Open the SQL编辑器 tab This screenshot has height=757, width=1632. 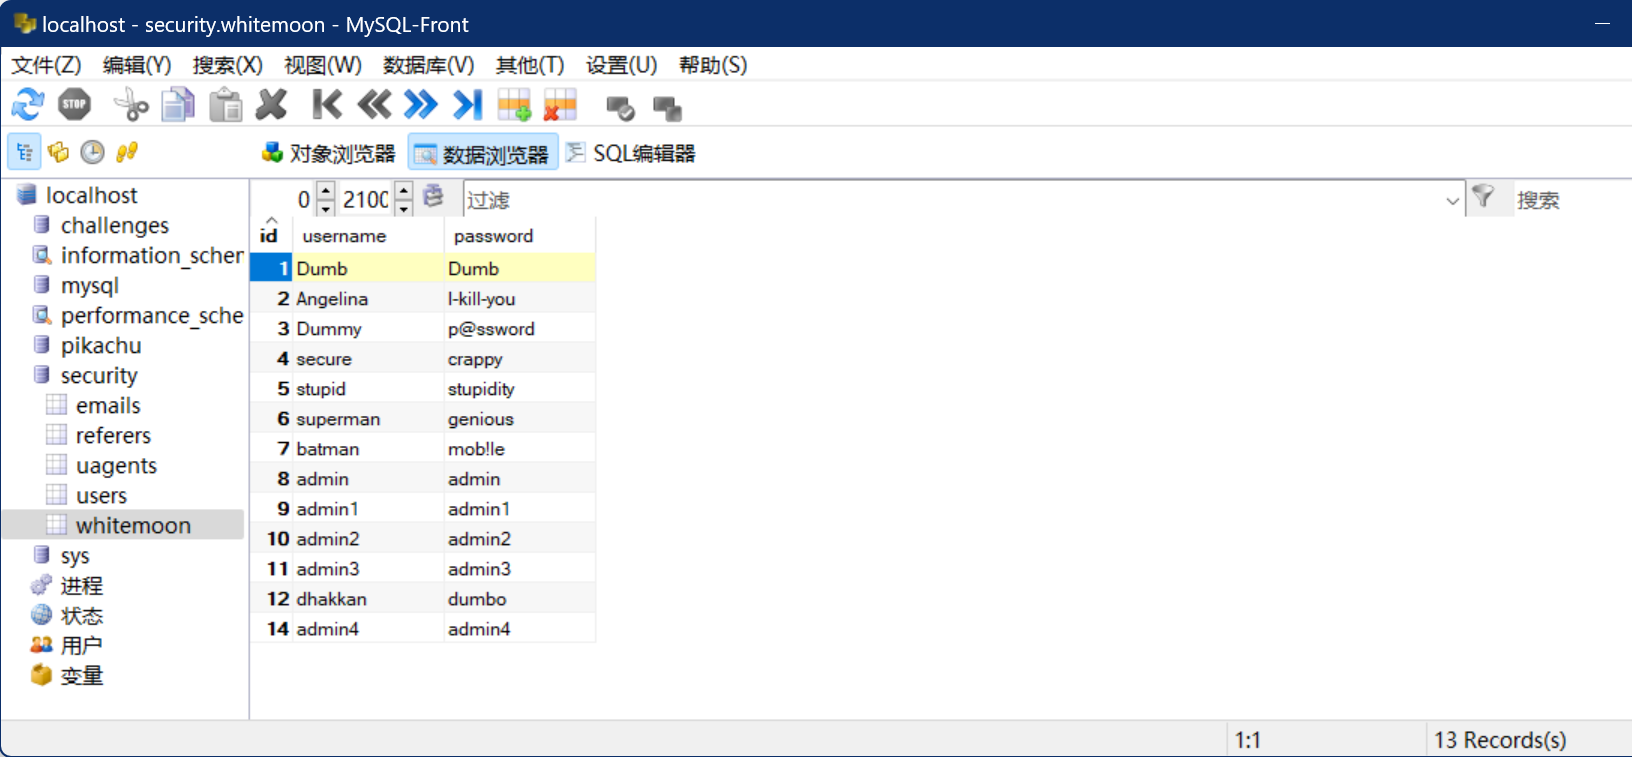point(630,153)
